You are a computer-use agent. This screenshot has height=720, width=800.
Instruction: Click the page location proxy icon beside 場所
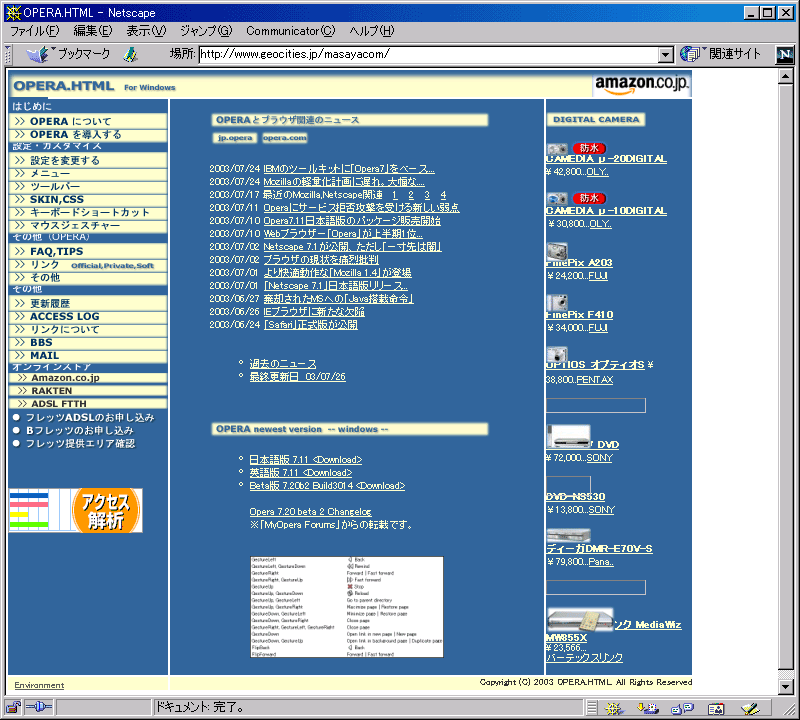(131, 55)
